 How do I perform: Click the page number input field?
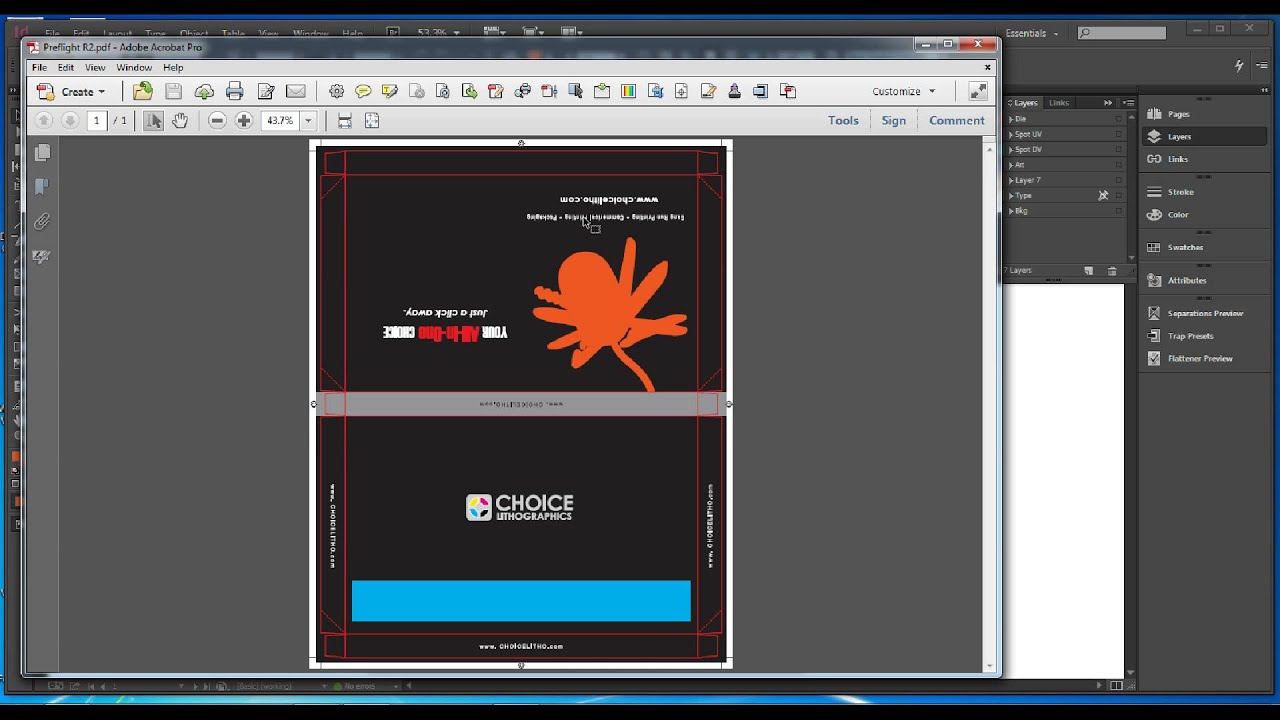tap(97, 120)
